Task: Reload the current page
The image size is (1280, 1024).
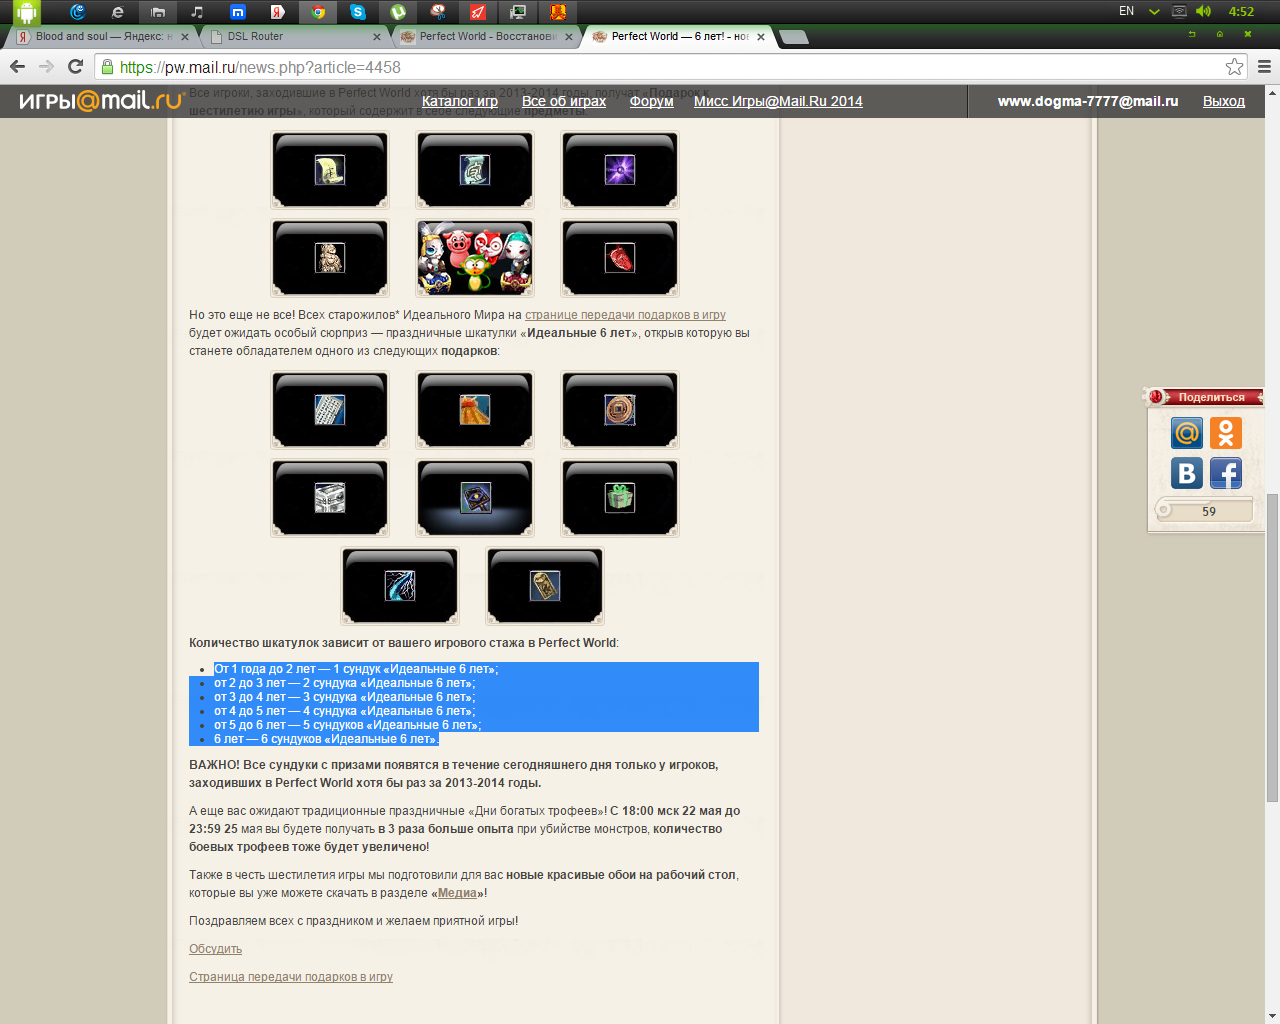Action: (x=75, y=66)
